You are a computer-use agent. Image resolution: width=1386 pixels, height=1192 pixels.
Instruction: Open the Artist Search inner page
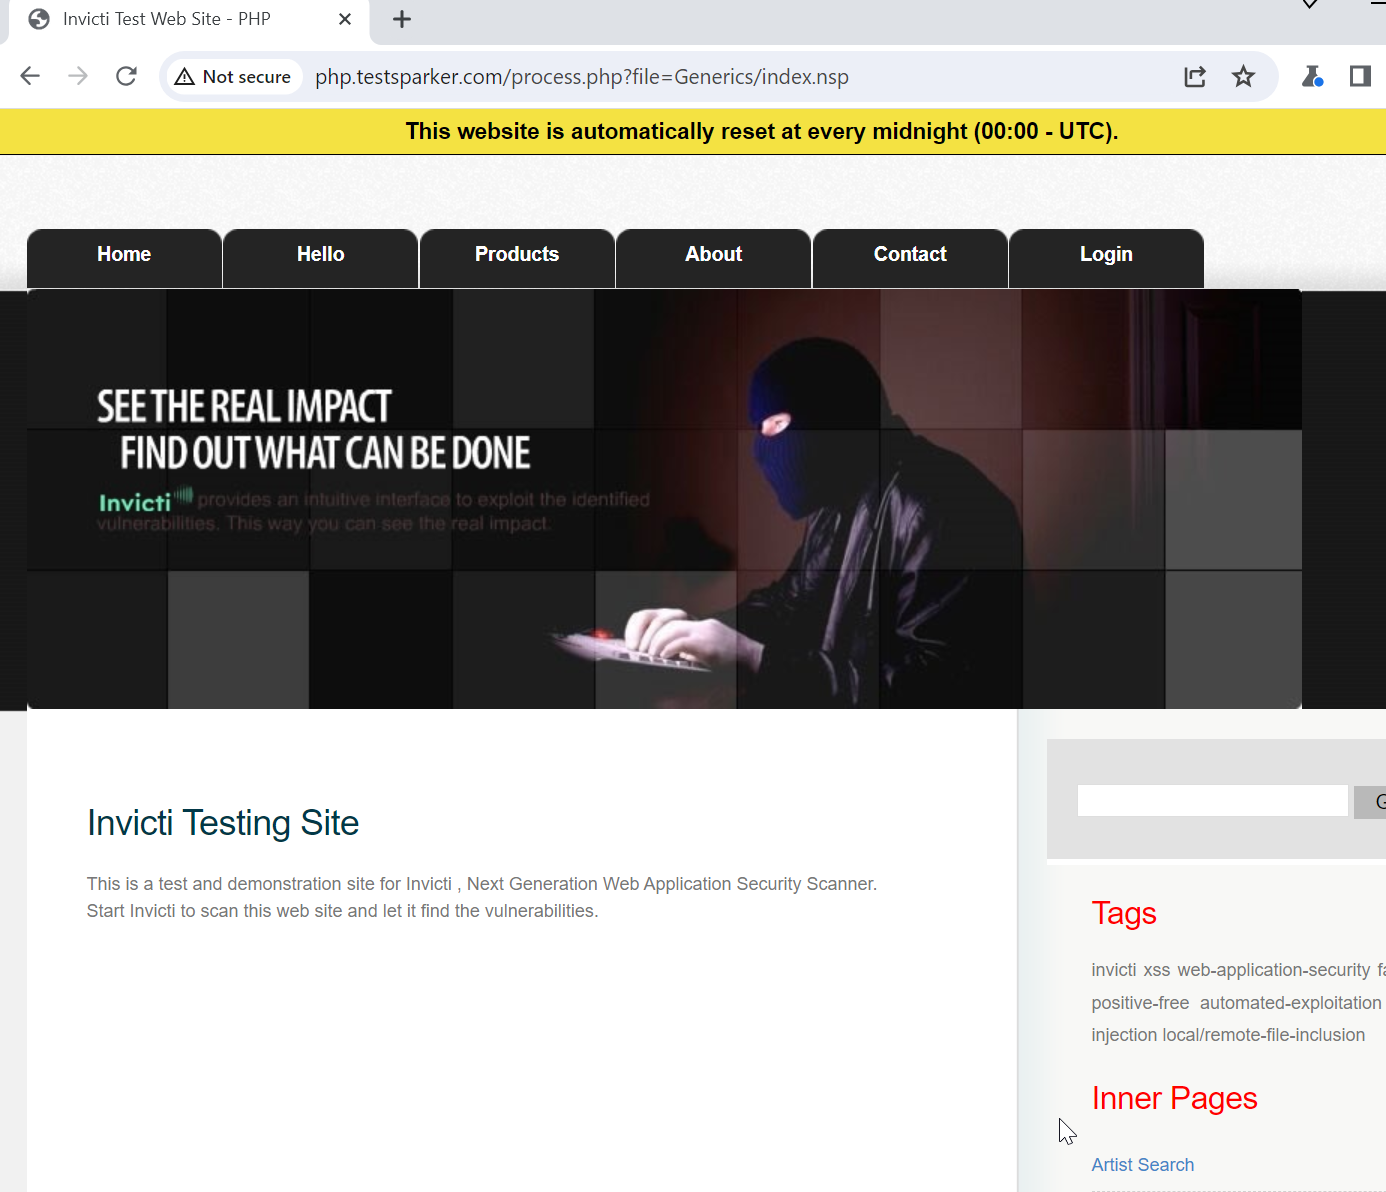point(1142,1164)
